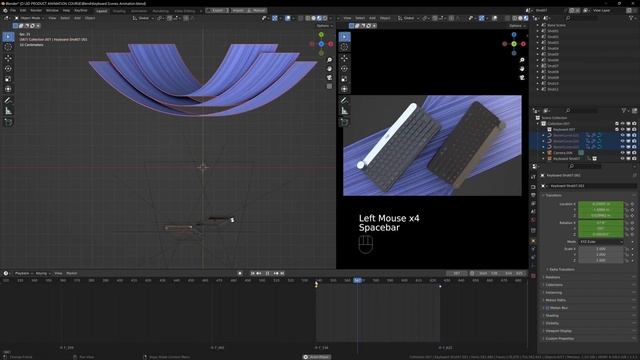Open the Edit menu
The image size is (640, 360).
[x=23, y=11]
